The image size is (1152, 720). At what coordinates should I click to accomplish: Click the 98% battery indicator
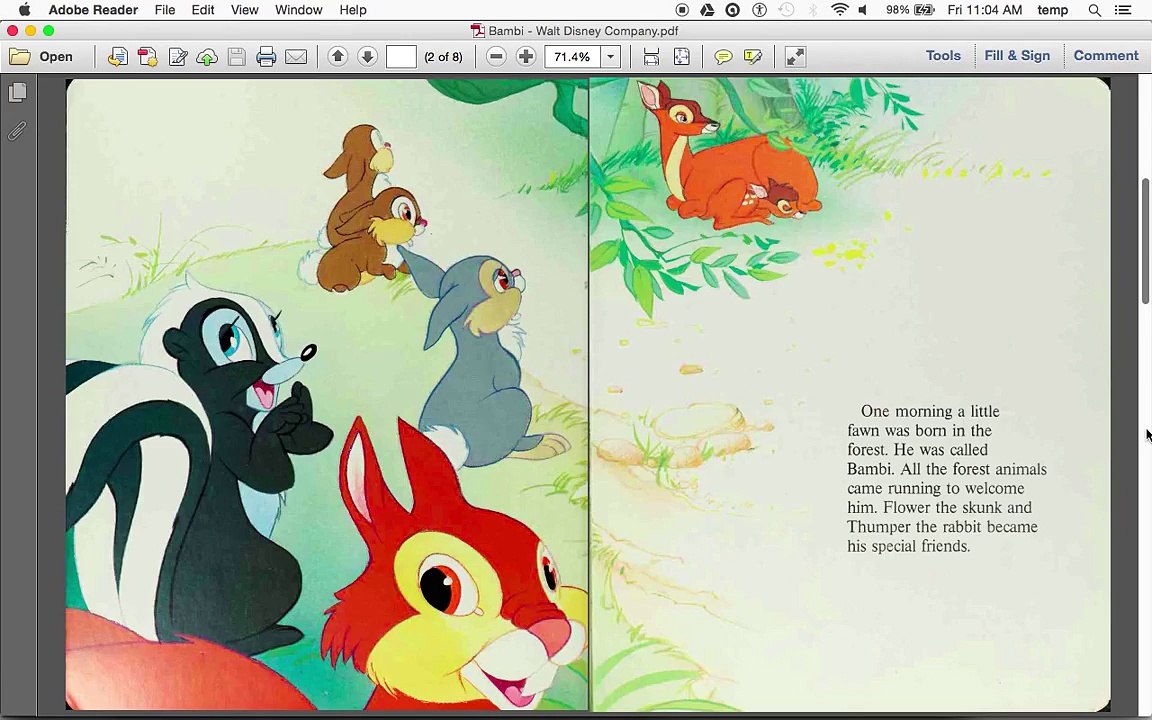click(910, 10)
